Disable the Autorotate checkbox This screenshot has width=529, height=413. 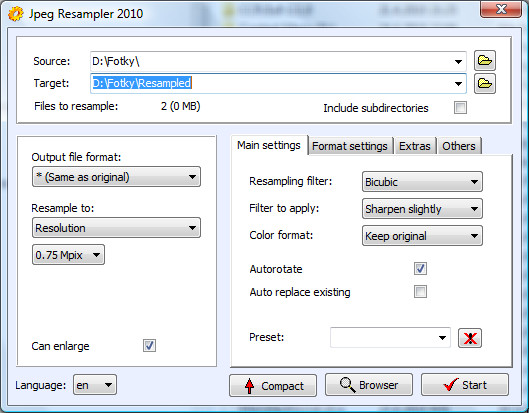click(x=420, y=269)
